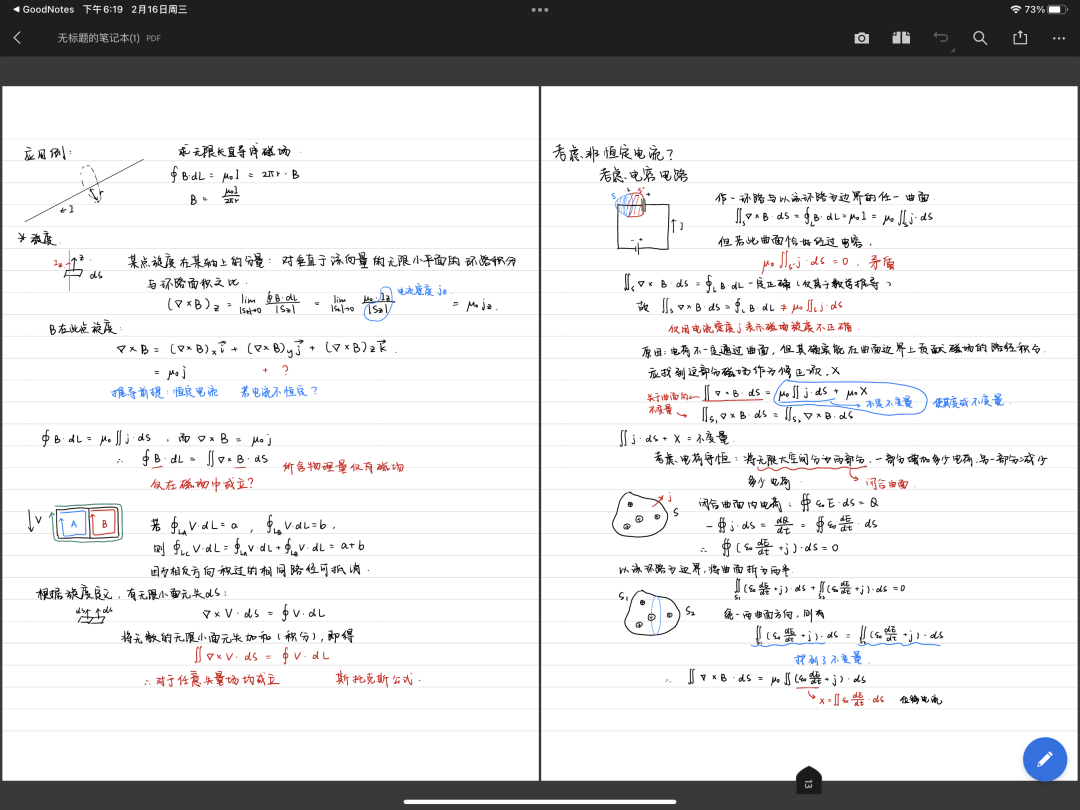Open search with the magnifier icon
Screen dimensions: 1080x810
tap(980, 38)
